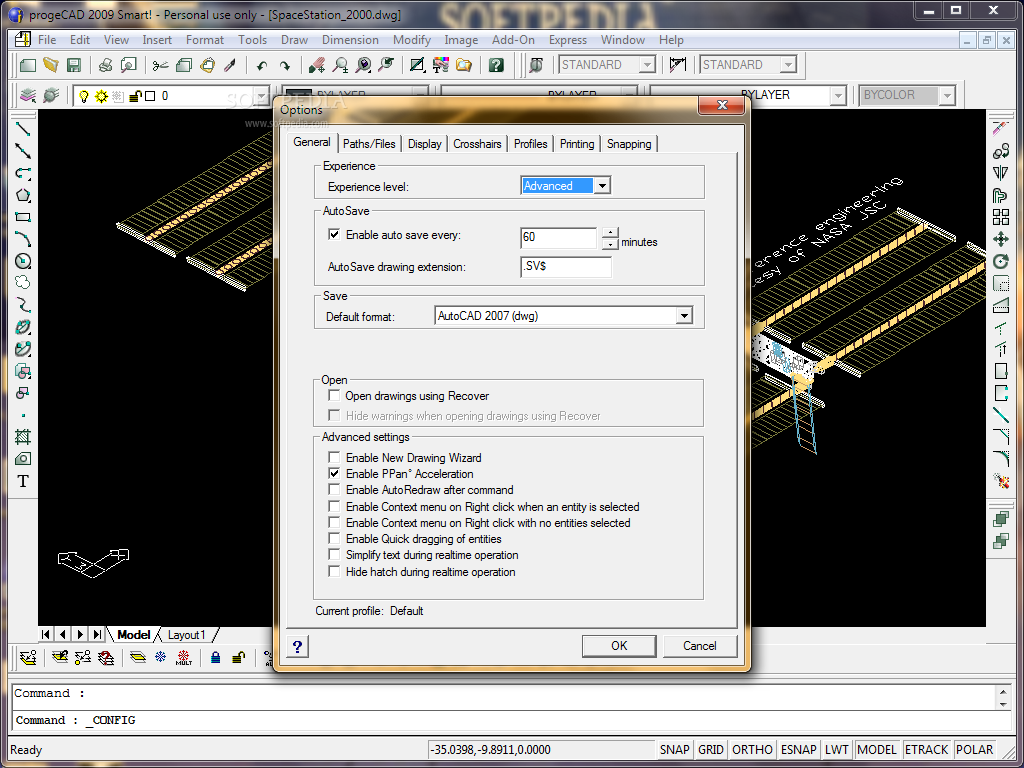Click the Freeze layer snowflake icon
The width and height of the screenshot is (1024, 768).
coord(161,657)
